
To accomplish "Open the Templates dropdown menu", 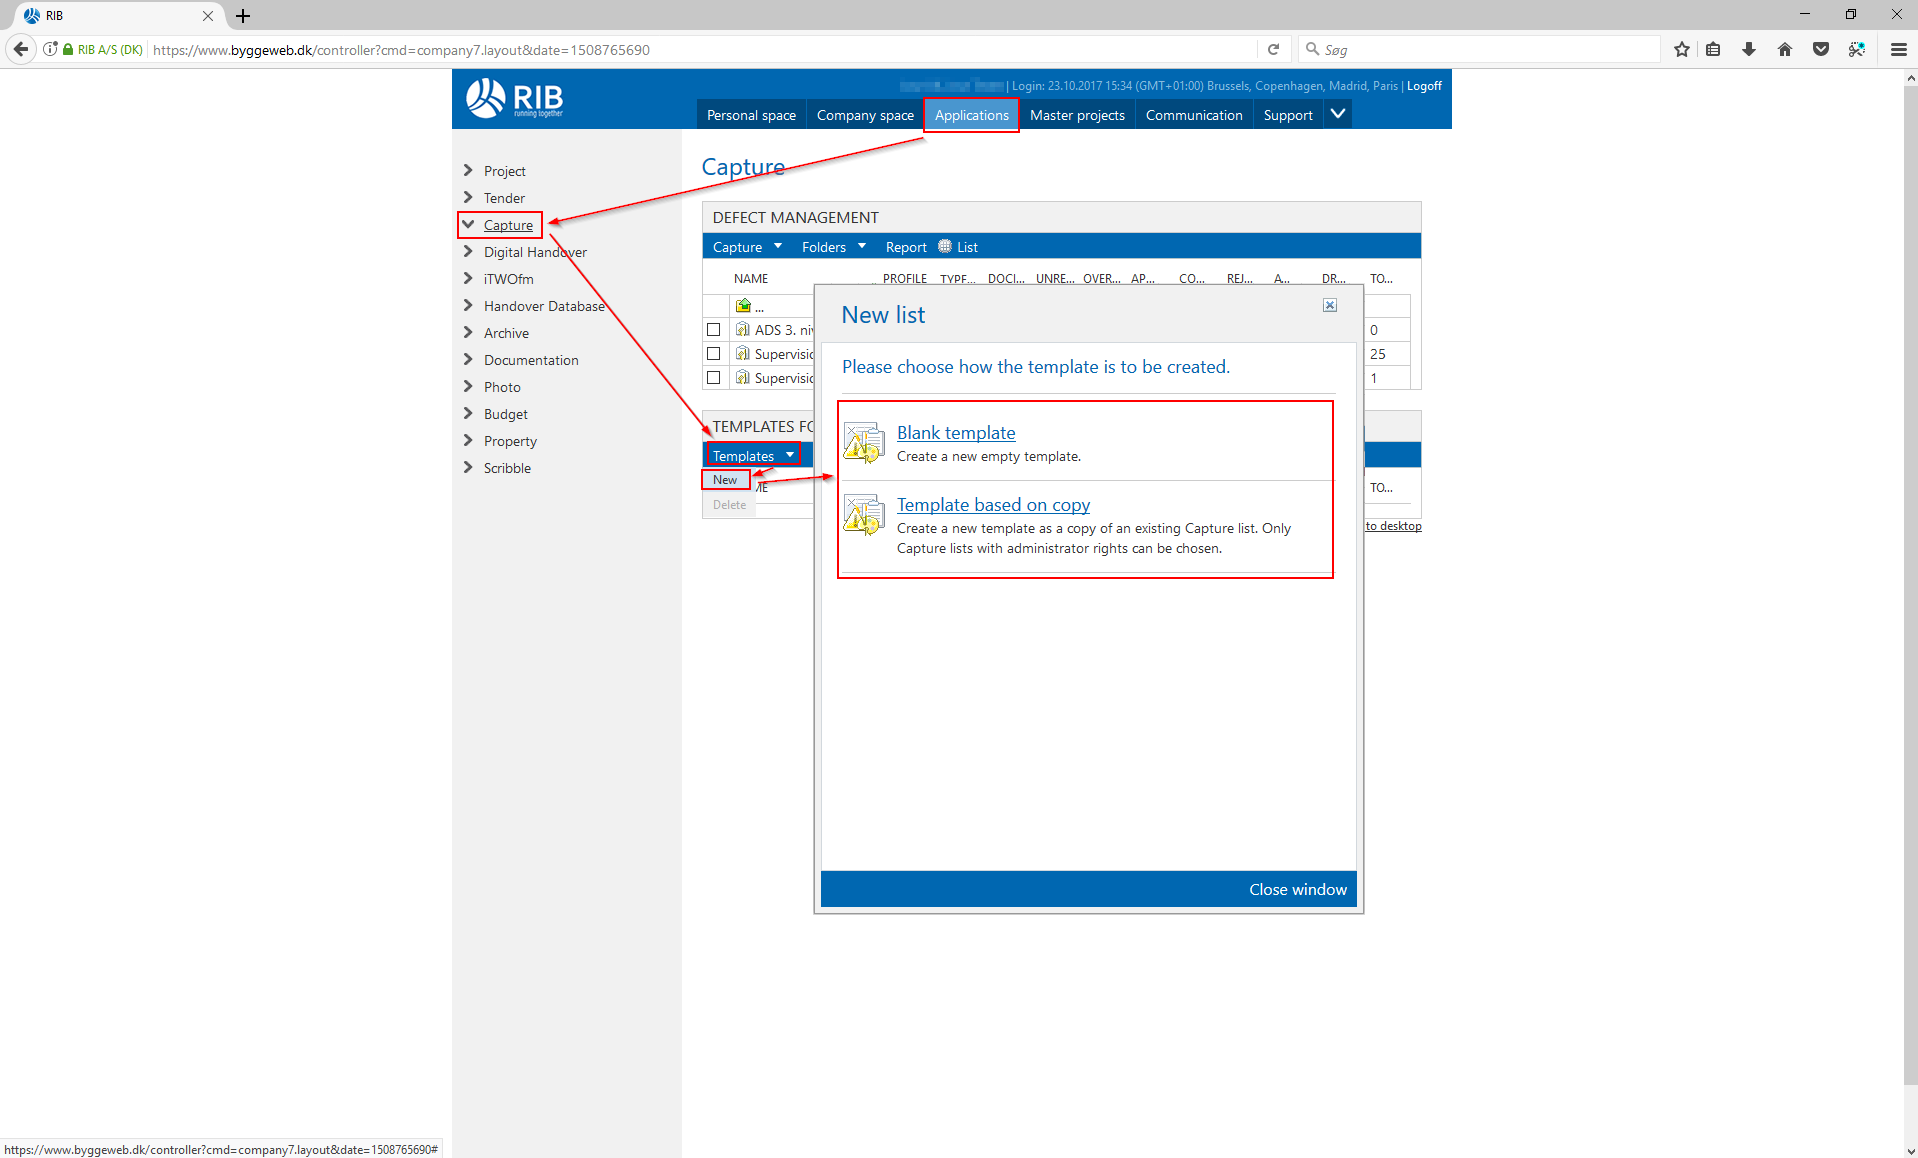I will coord(753,456).
